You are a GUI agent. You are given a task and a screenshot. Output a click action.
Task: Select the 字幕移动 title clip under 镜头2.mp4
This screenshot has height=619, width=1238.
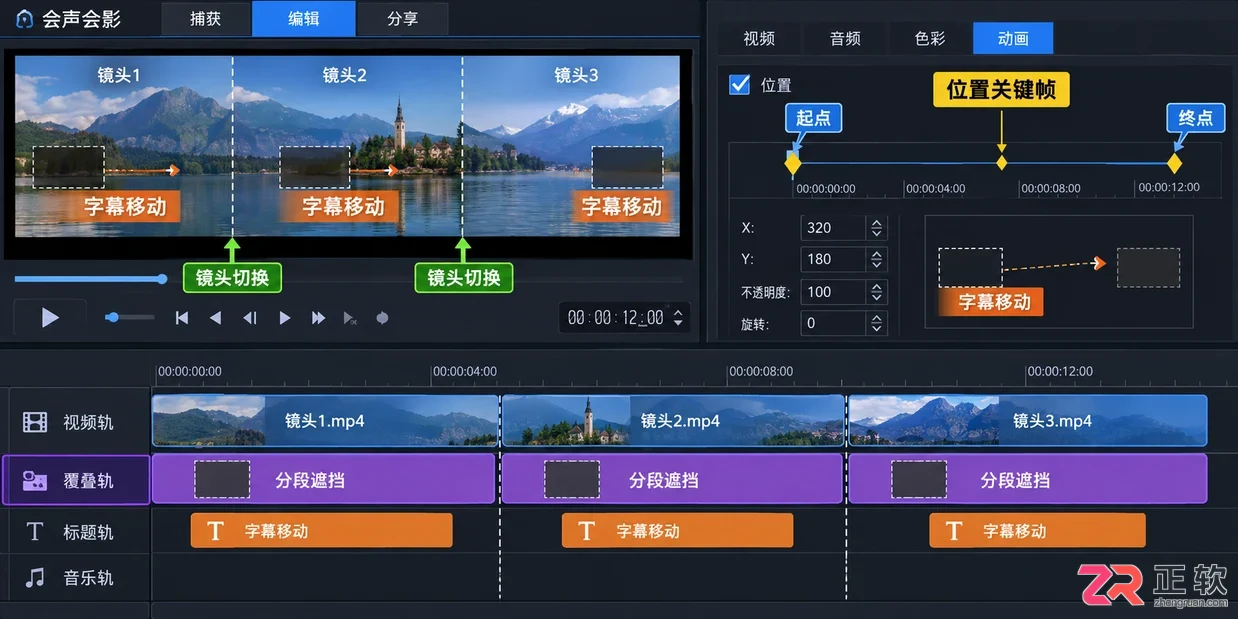(x=677, y=531)
